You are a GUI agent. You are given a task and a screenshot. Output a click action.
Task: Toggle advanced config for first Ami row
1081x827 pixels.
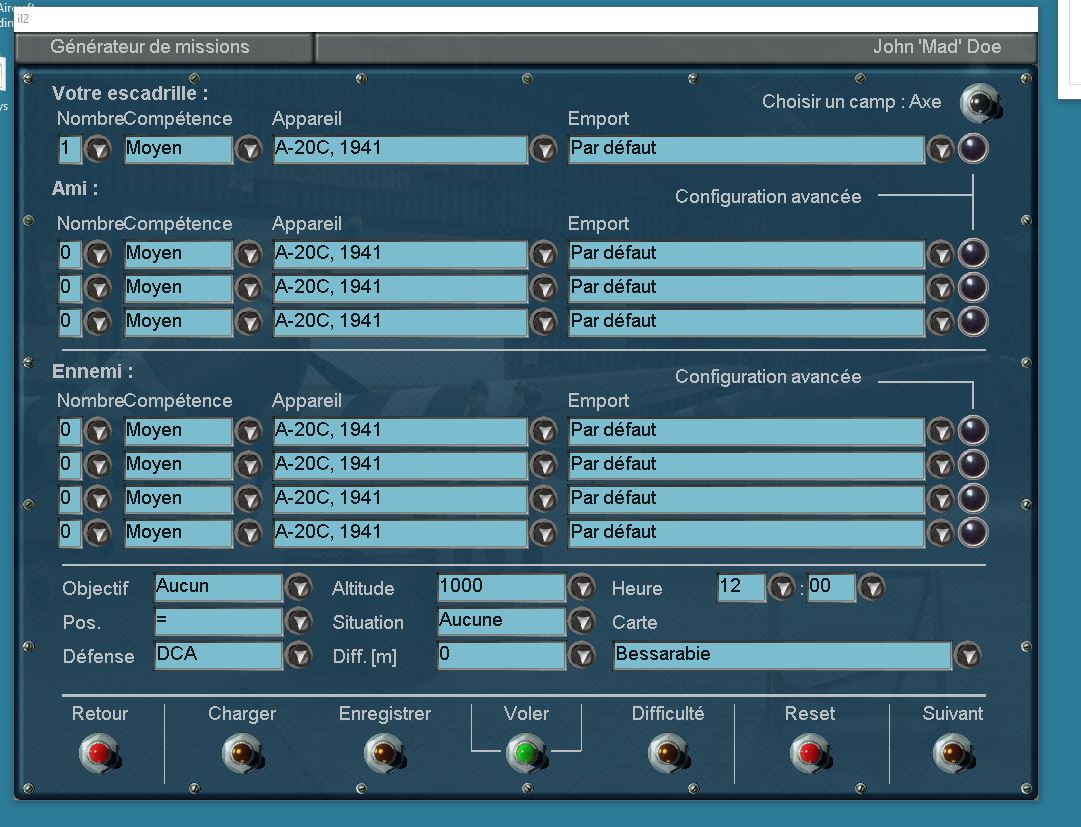point(973,254)
